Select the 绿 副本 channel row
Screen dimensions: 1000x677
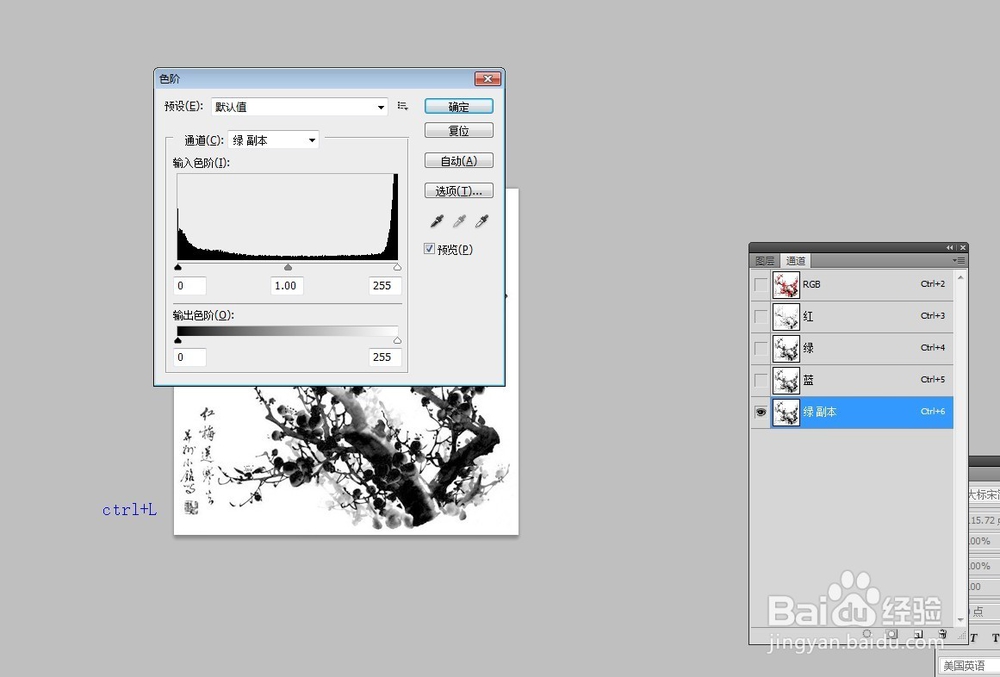853,412
